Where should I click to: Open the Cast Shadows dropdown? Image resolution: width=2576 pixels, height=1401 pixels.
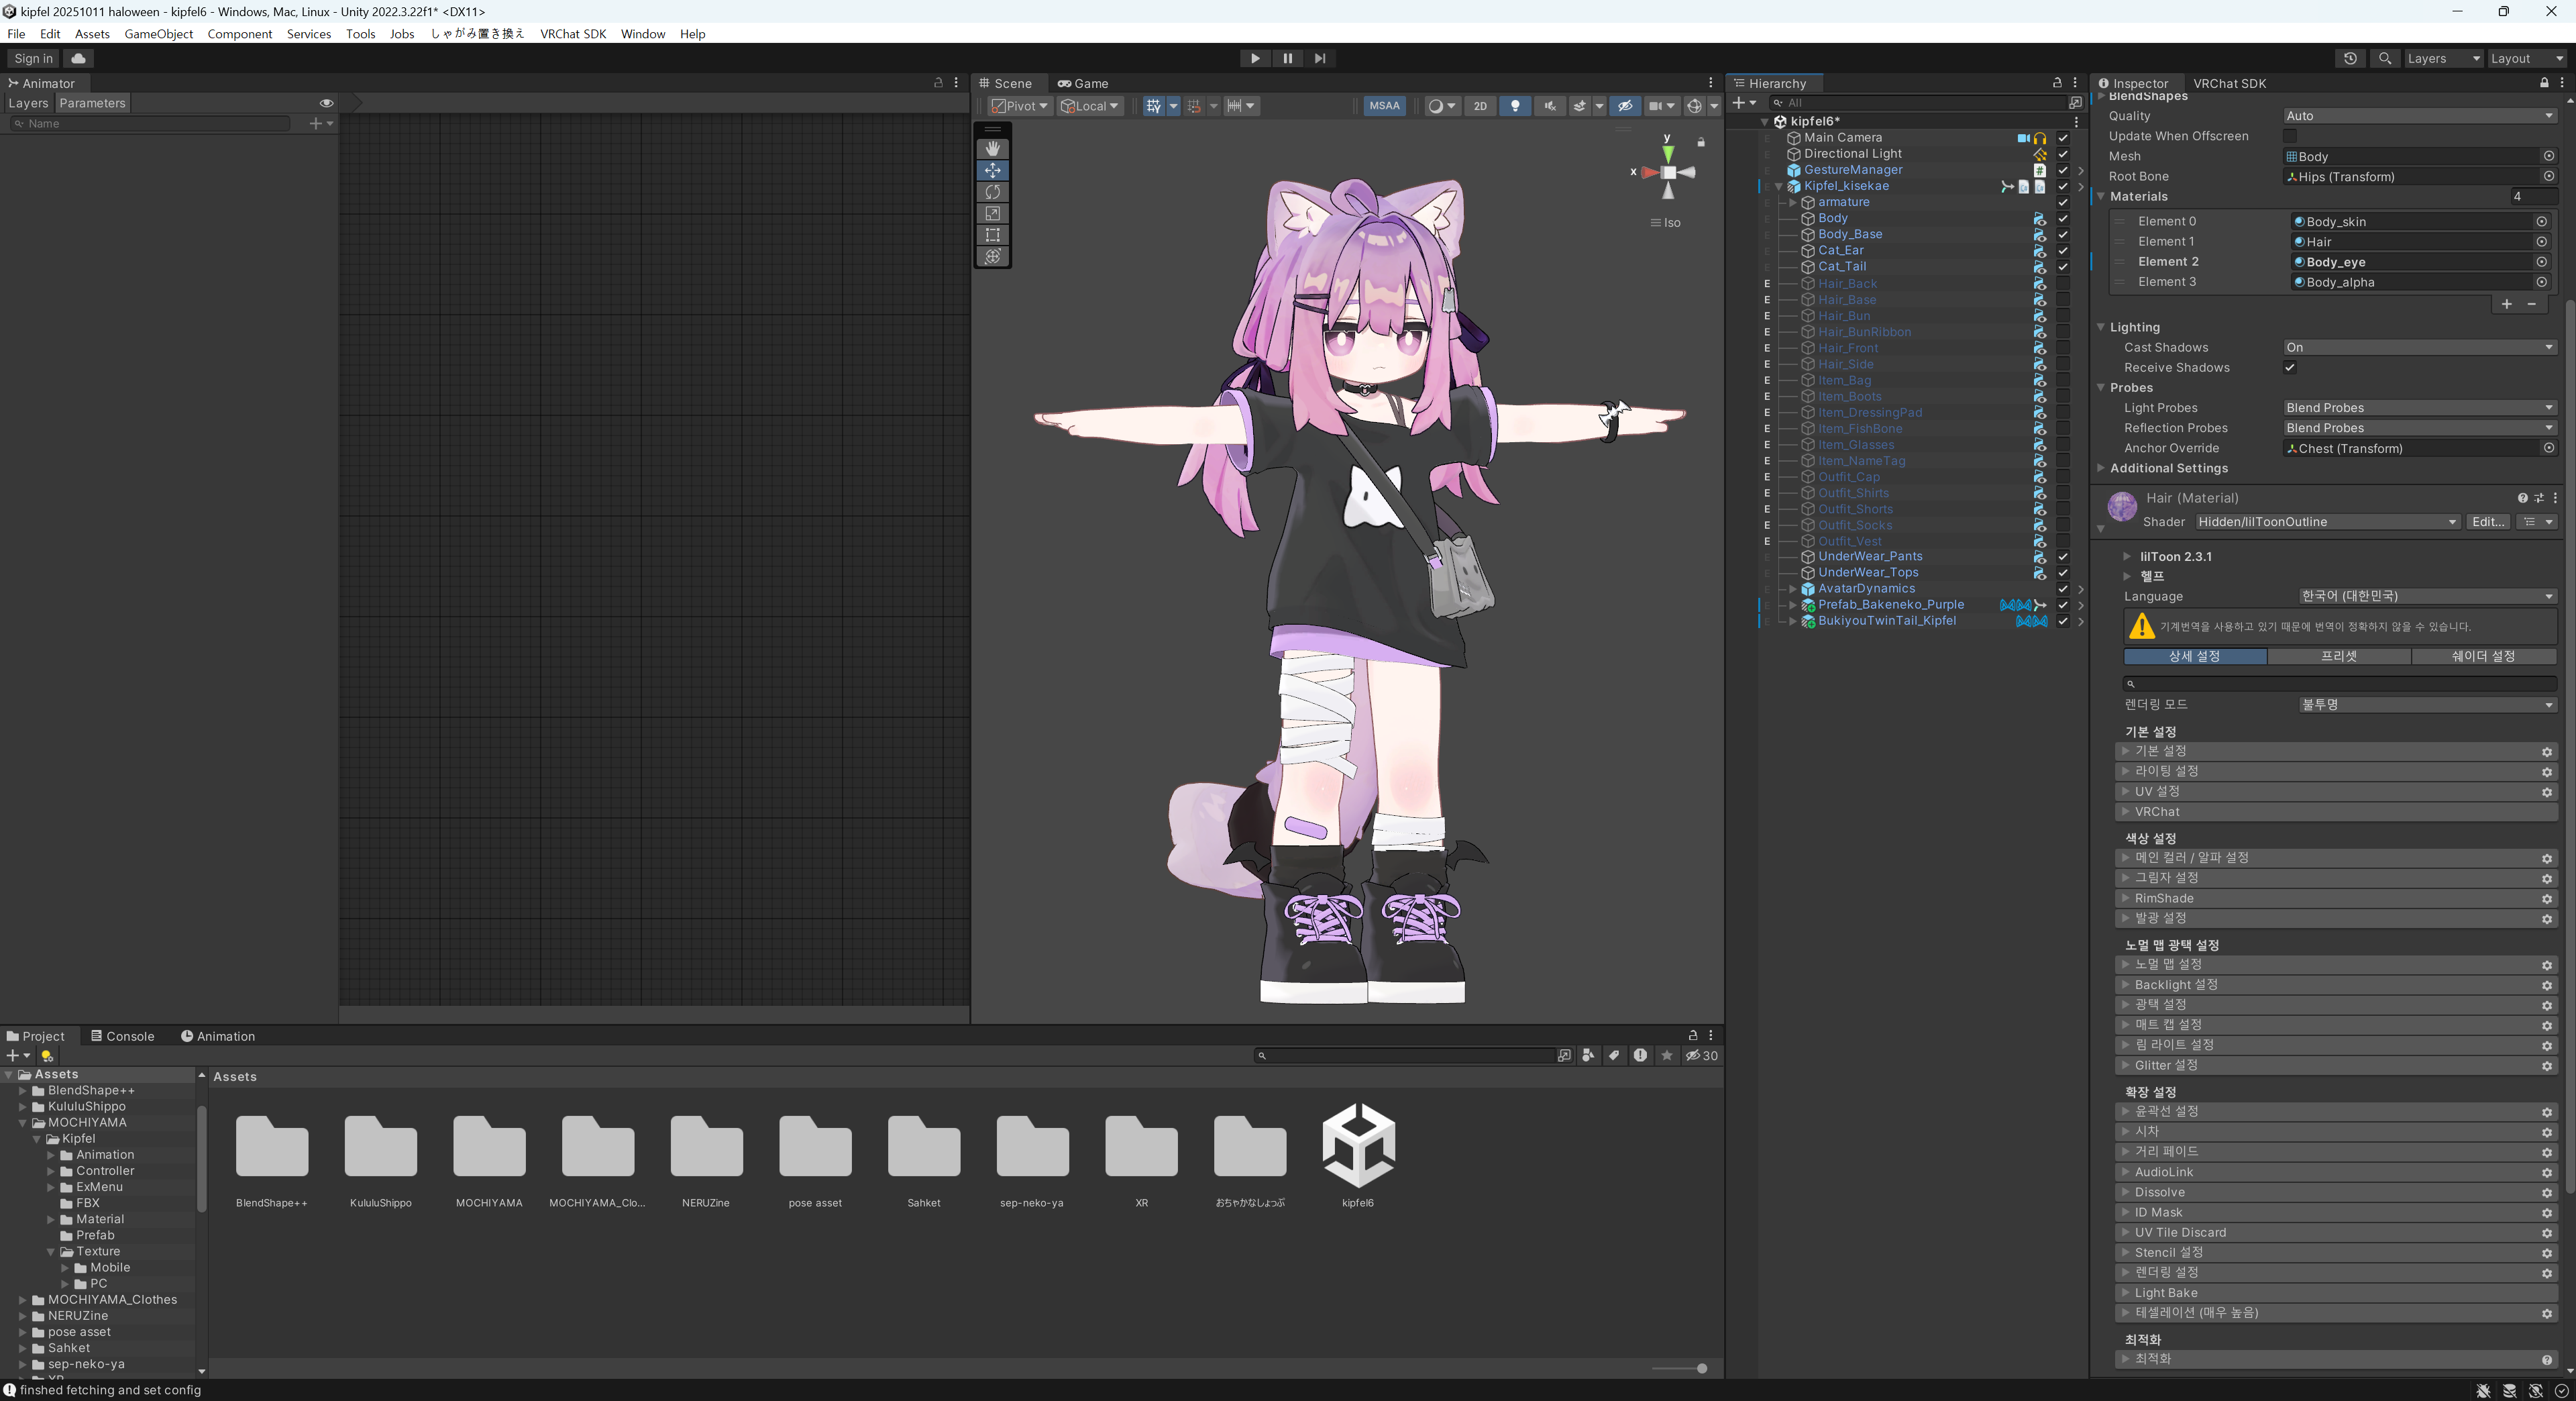coord(2418,347)
